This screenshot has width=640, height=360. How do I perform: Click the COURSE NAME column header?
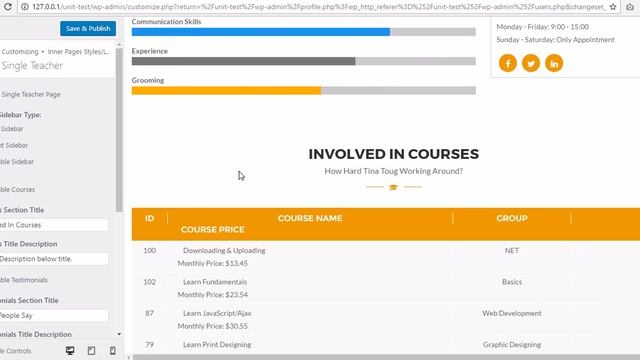310,218
